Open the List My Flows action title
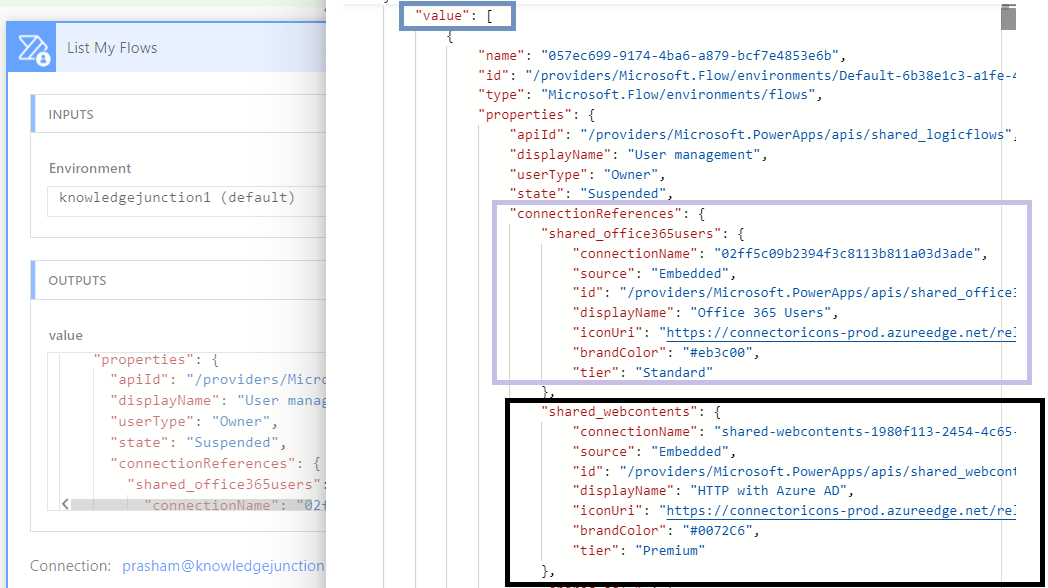Viewport: 1048px width, 588px height. coord(112,48)
